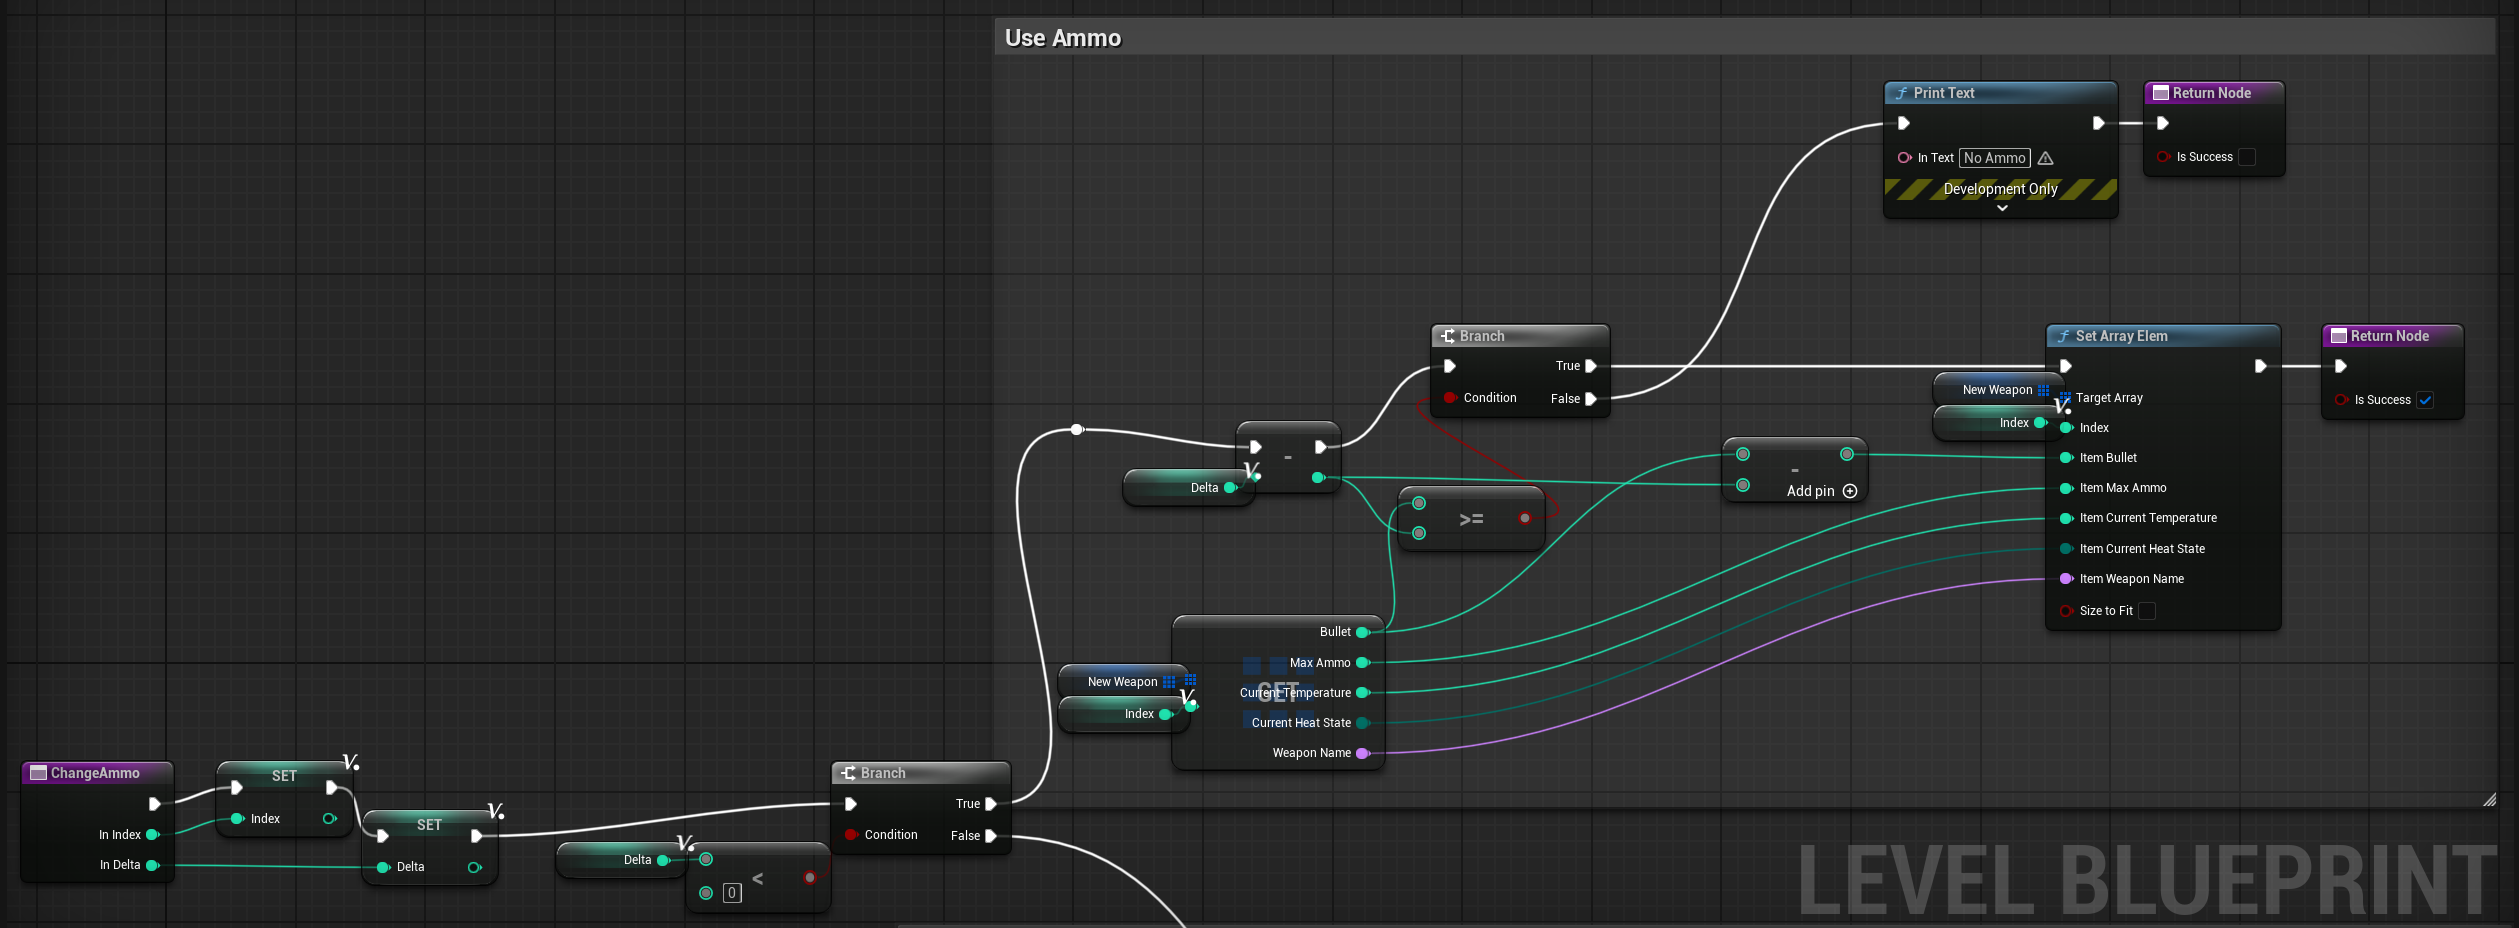
Task: Click the ChangeAmmo function entry icon
Action: coord(39,773)
